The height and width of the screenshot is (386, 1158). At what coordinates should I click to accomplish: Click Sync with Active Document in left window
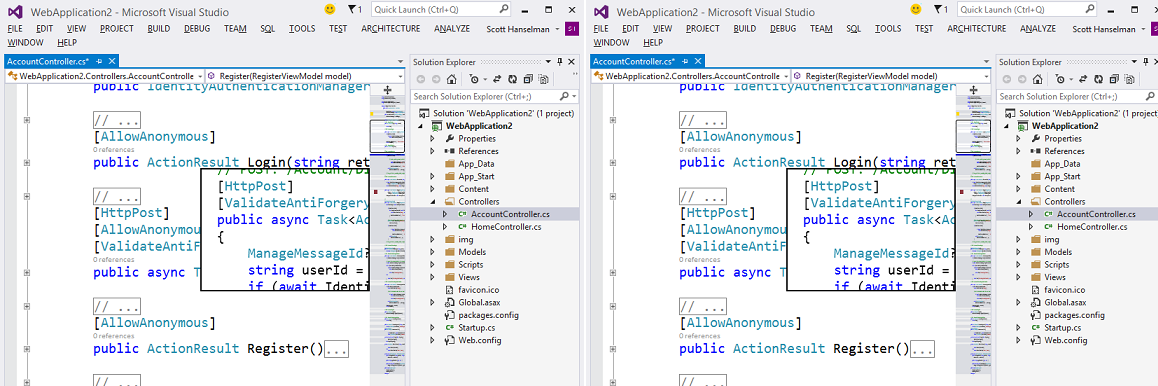[x=497, y=79]
